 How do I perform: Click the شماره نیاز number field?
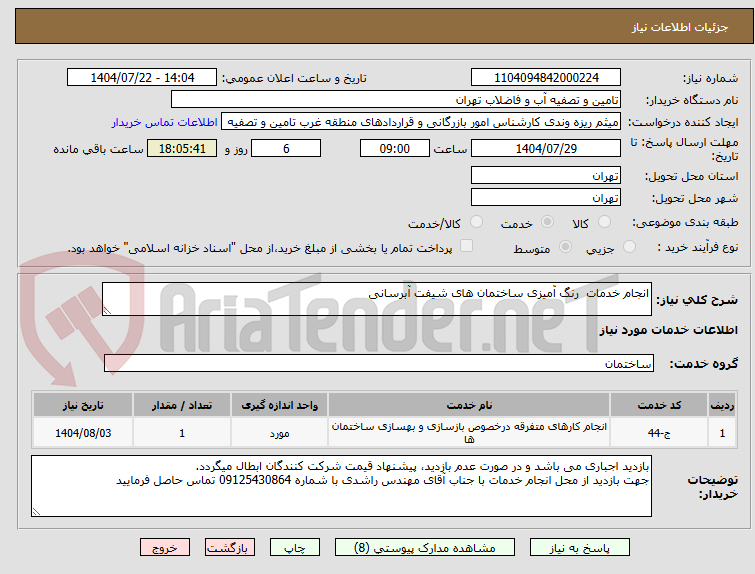(546, 78)
